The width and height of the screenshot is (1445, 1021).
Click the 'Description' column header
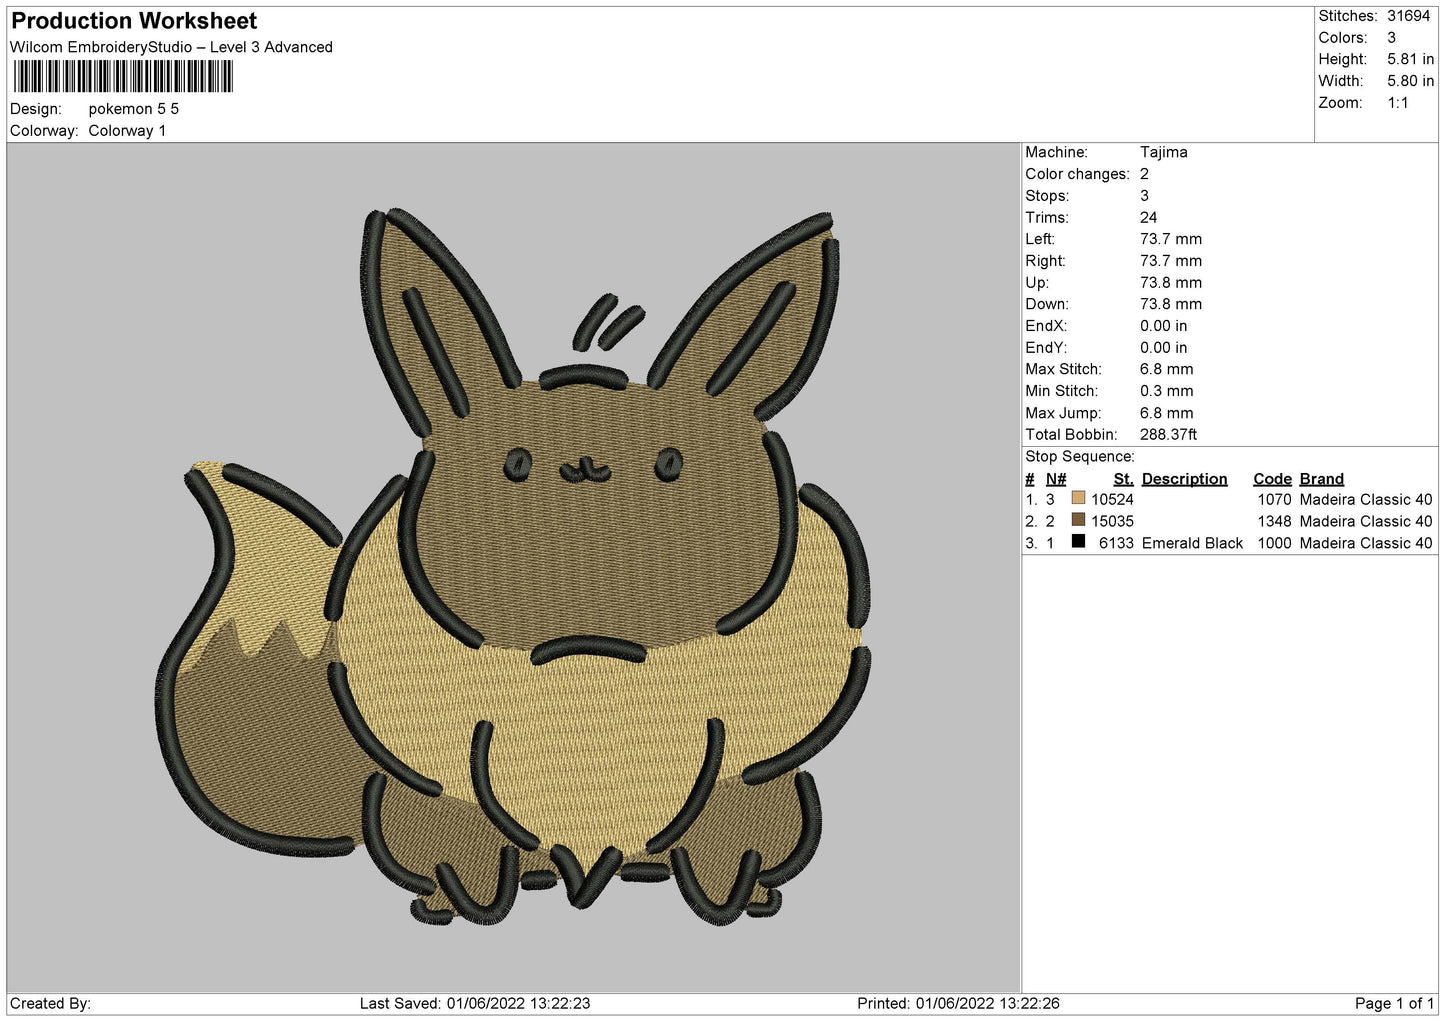(x=1185, y=479)
